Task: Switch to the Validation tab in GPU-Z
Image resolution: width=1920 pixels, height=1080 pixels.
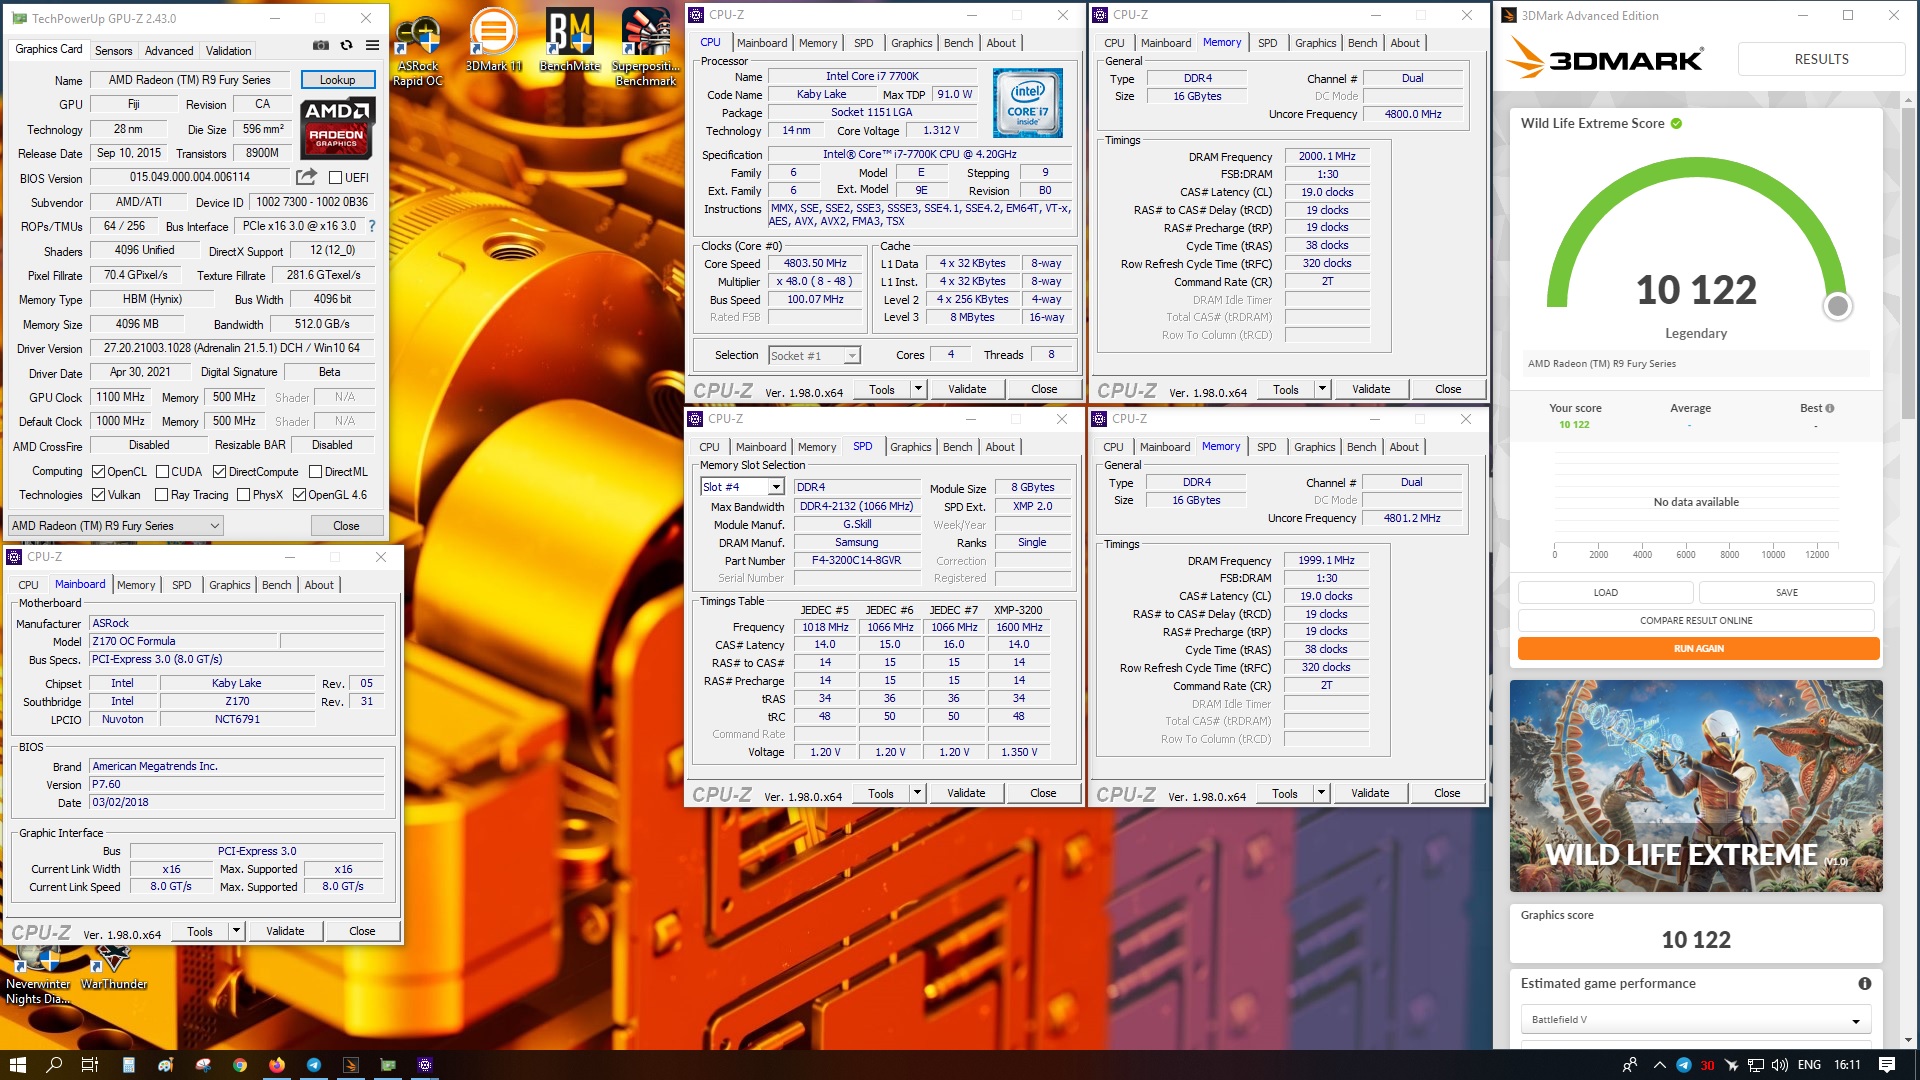Action: (228, 51)
